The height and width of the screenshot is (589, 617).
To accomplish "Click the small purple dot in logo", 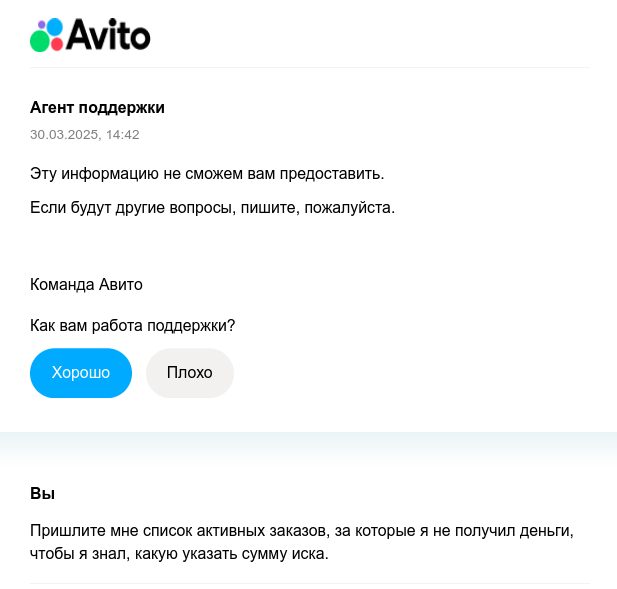I will click(x=41, y=25).
